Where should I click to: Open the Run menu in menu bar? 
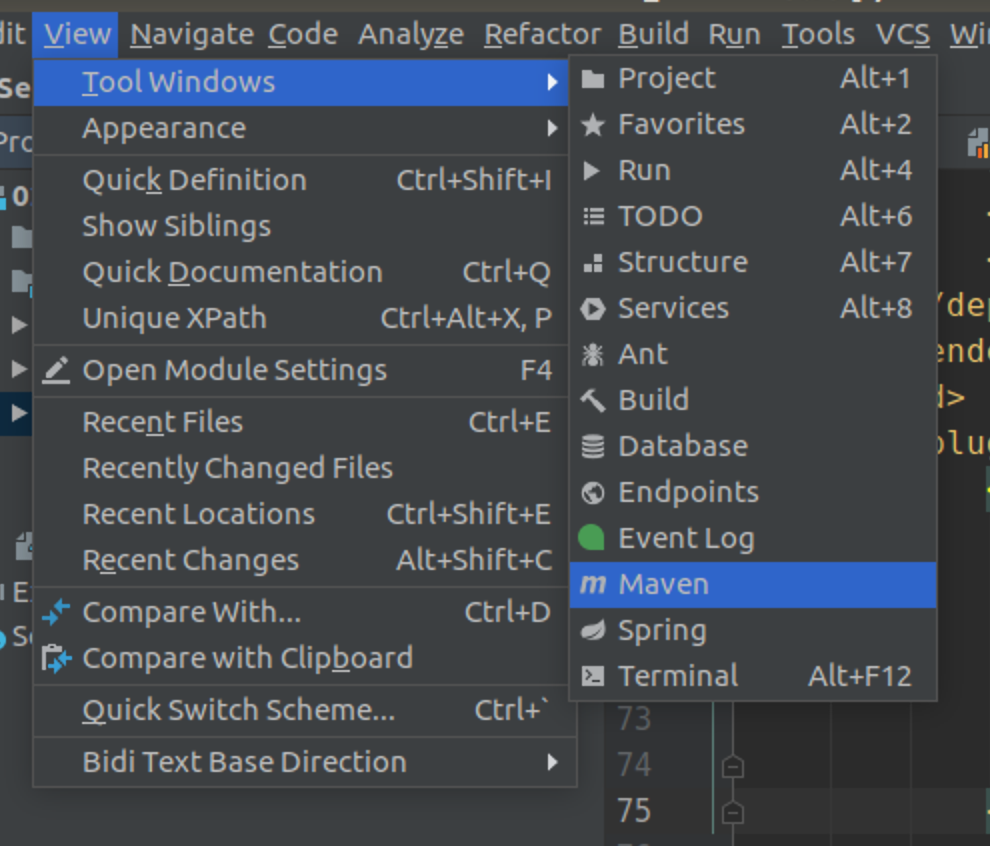(735, 34)
